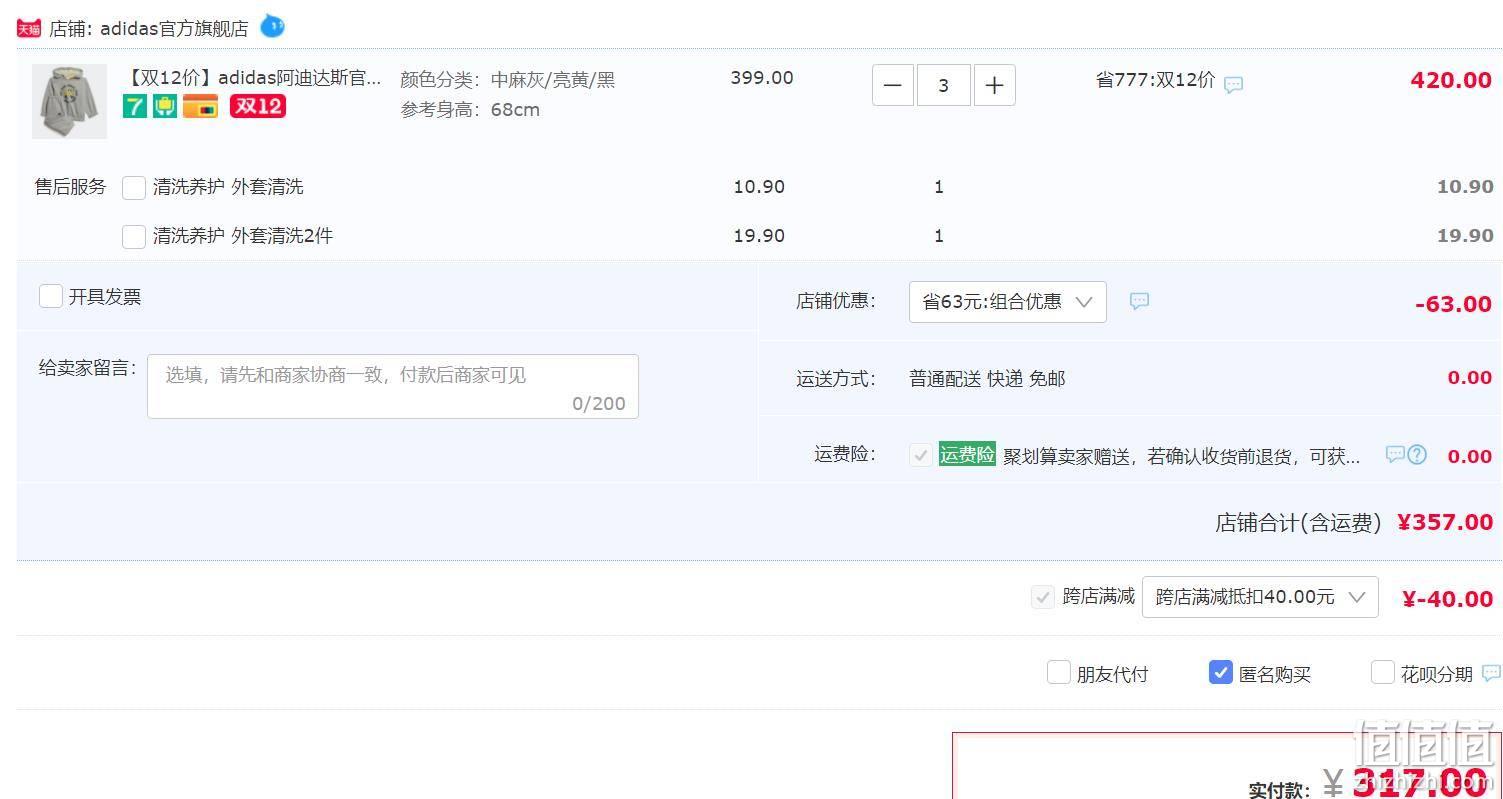Open adidas官方旗舰店 store link
Viewport: 1503px width, 799px height.
(174, 28)
